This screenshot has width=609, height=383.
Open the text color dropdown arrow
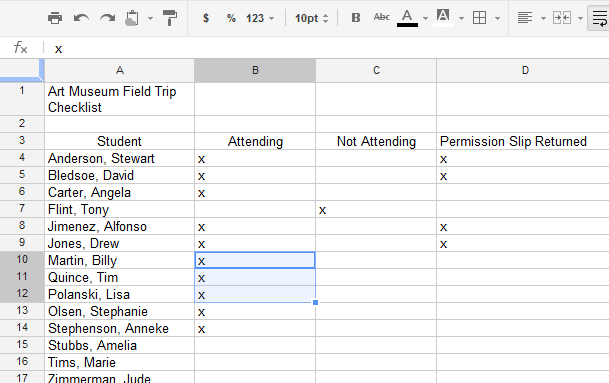[425, 18]
